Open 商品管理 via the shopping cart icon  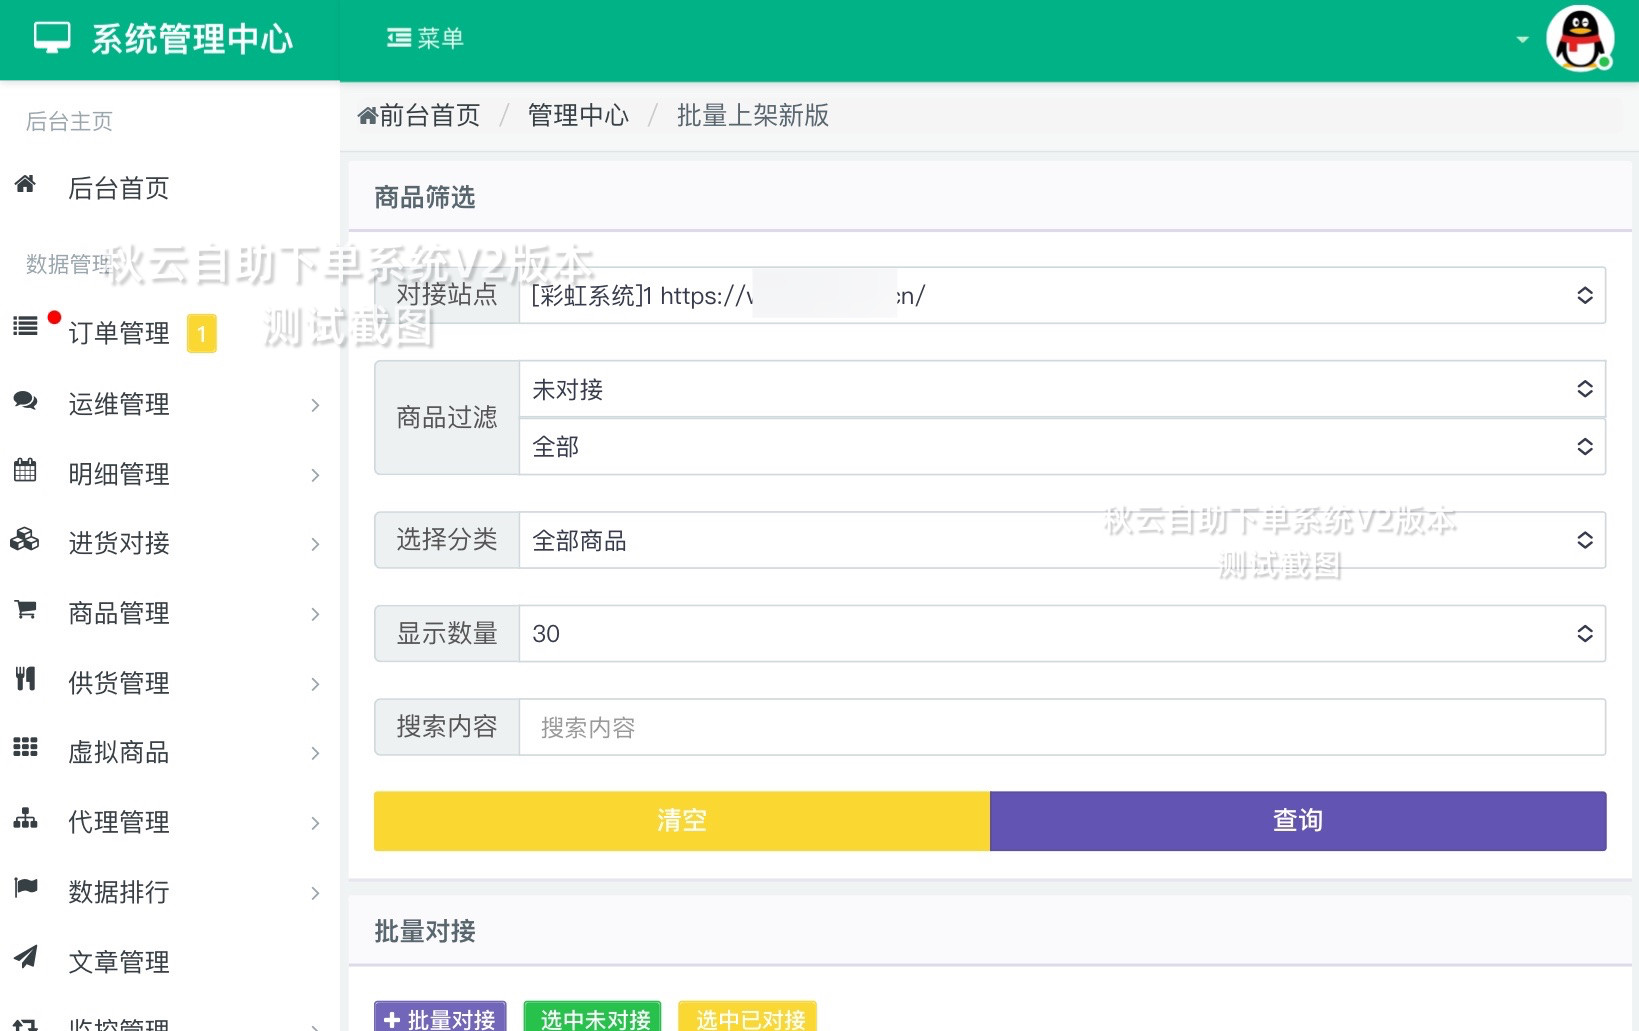[25, 613]
